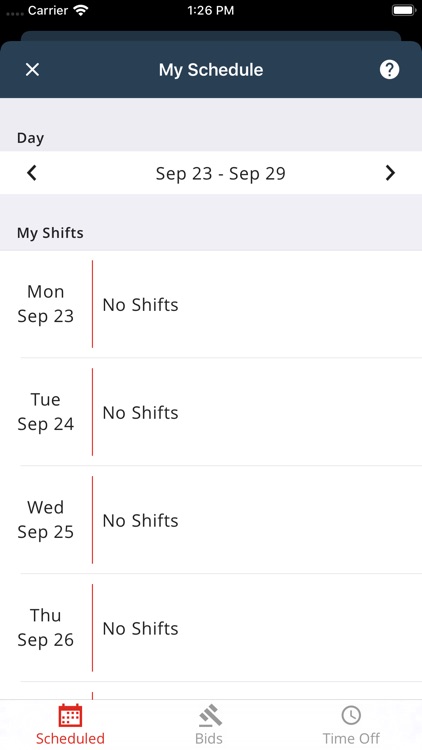Close the My Schedule screen
This screenshot has height=750, width=422.
pos(32,70)
